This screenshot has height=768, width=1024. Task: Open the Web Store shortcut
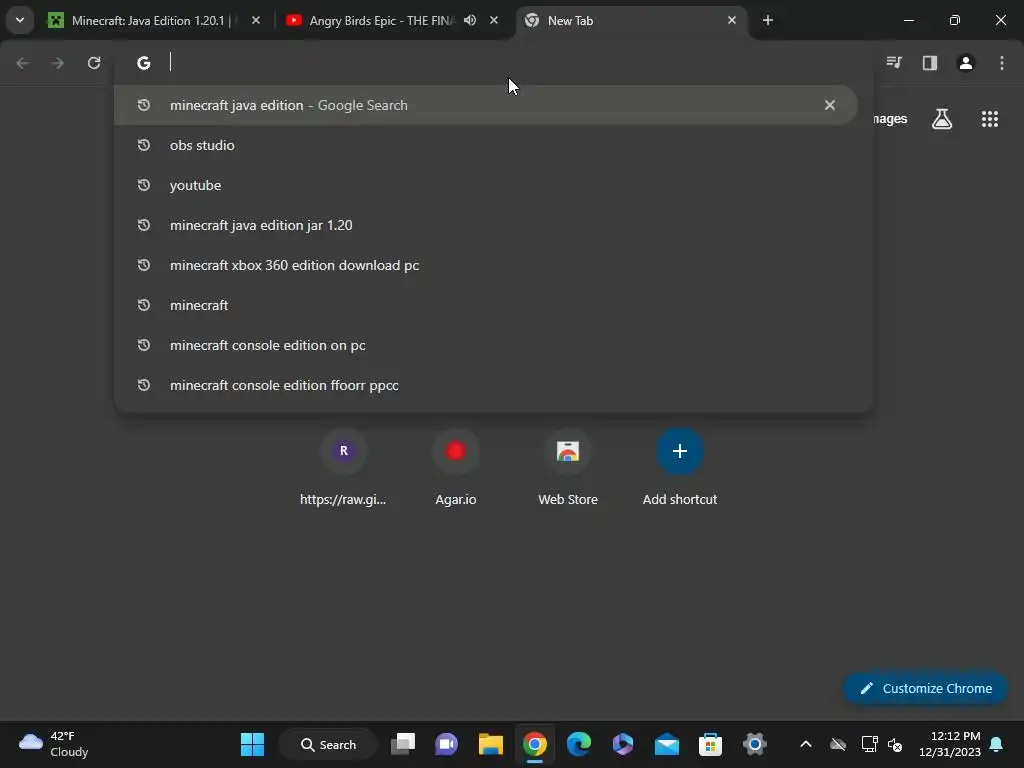[568, 468]
